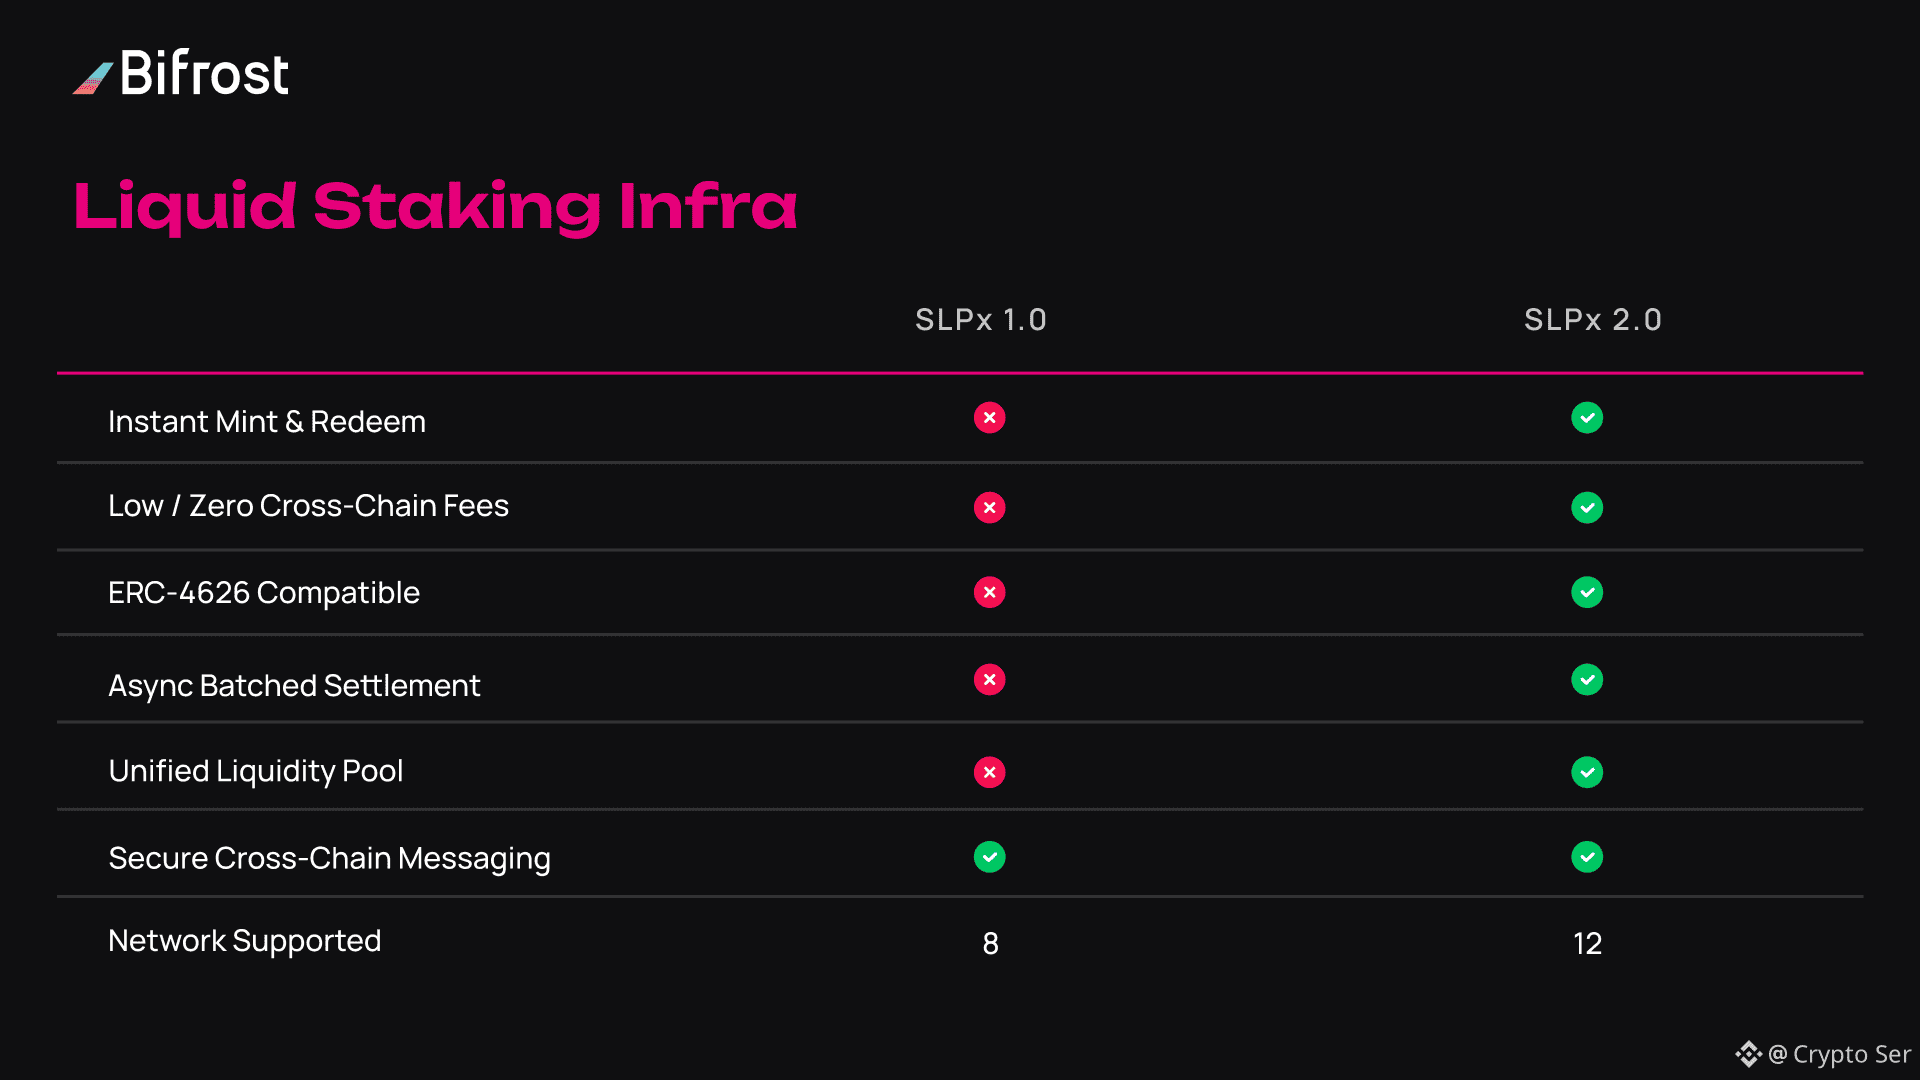
Task: Click red X for Async Batched Settlement
Action: [x=989, y=680]
